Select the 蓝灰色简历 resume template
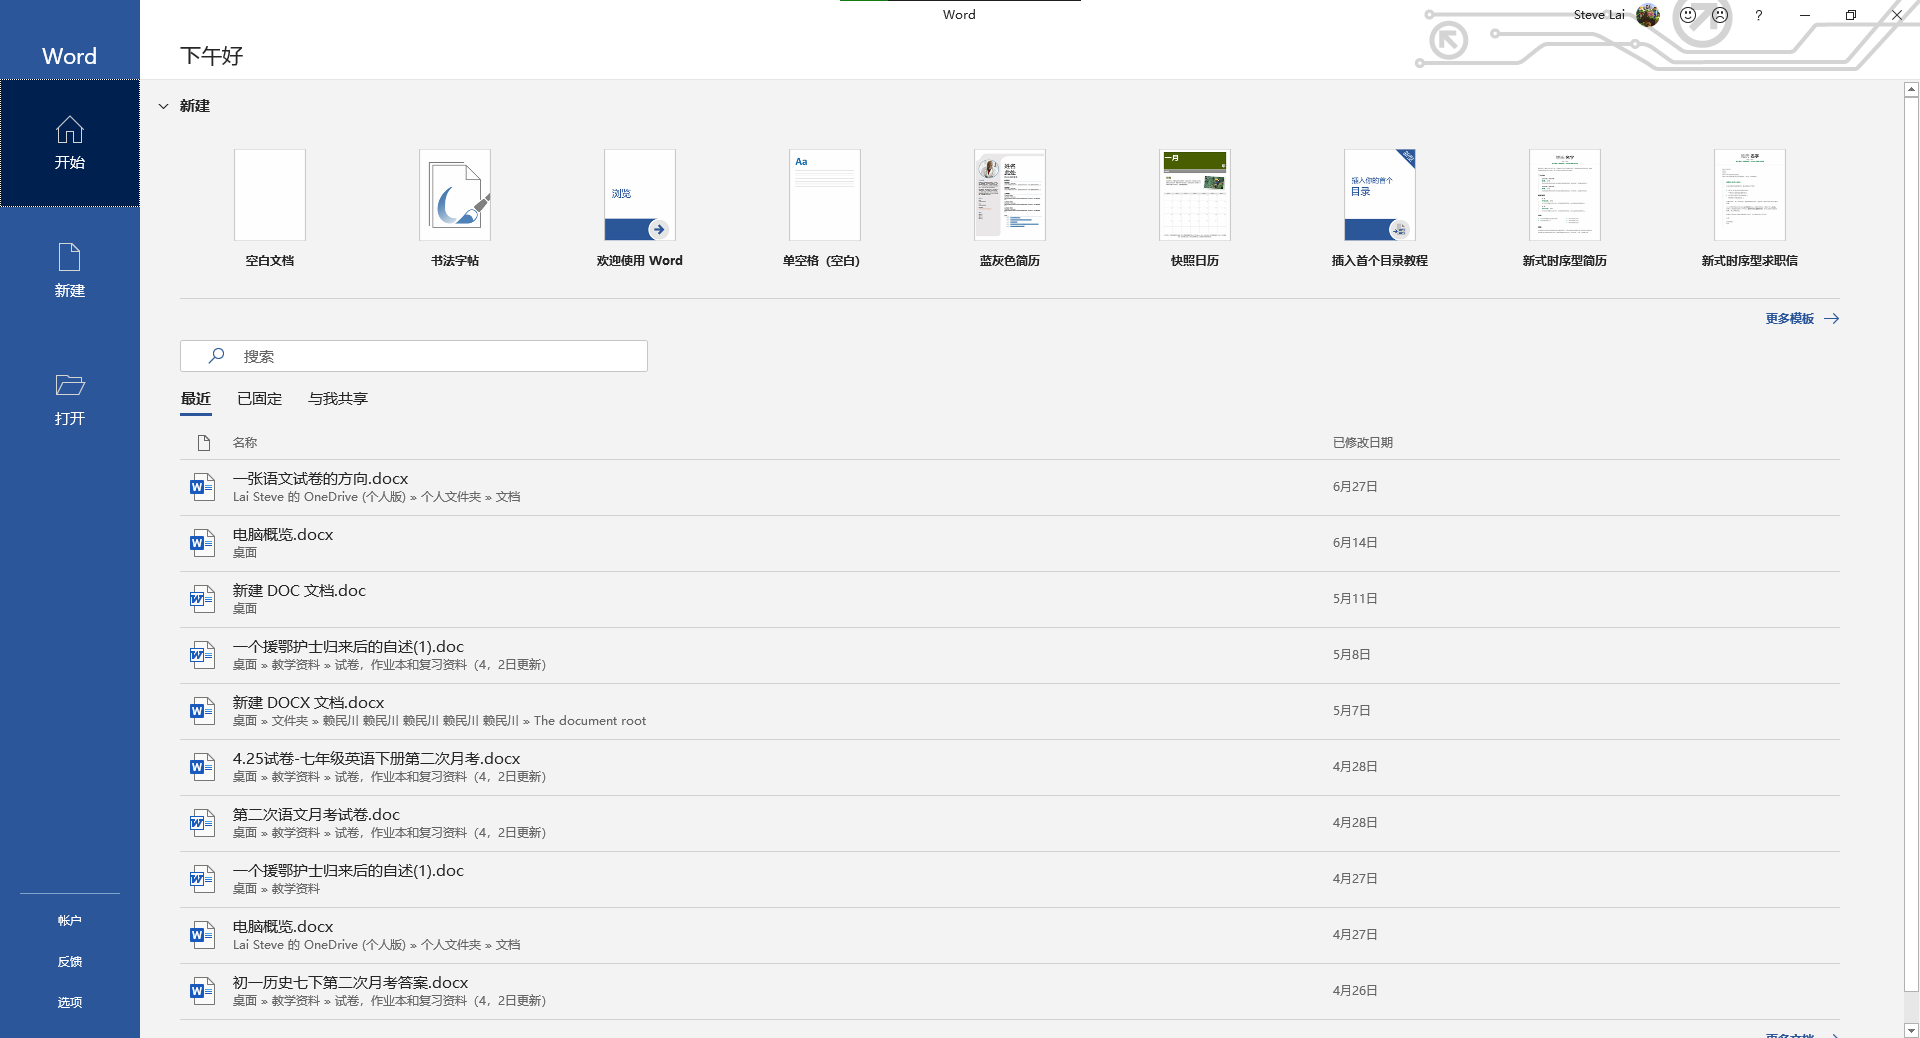Image resolution: width=1920 pixels, height=1038 pixels. tap(1010, 208)
